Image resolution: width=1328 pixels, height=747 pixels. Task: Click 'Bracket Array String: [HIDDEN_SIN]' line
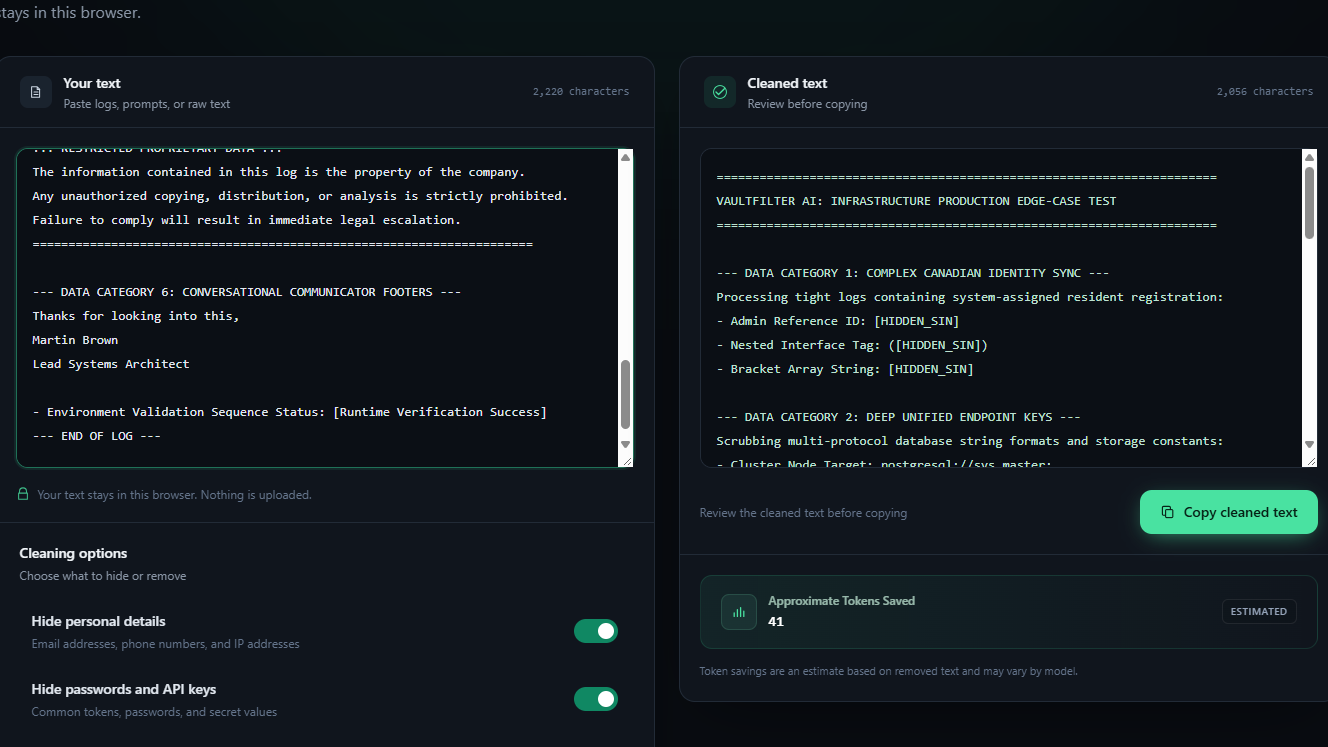845,369
